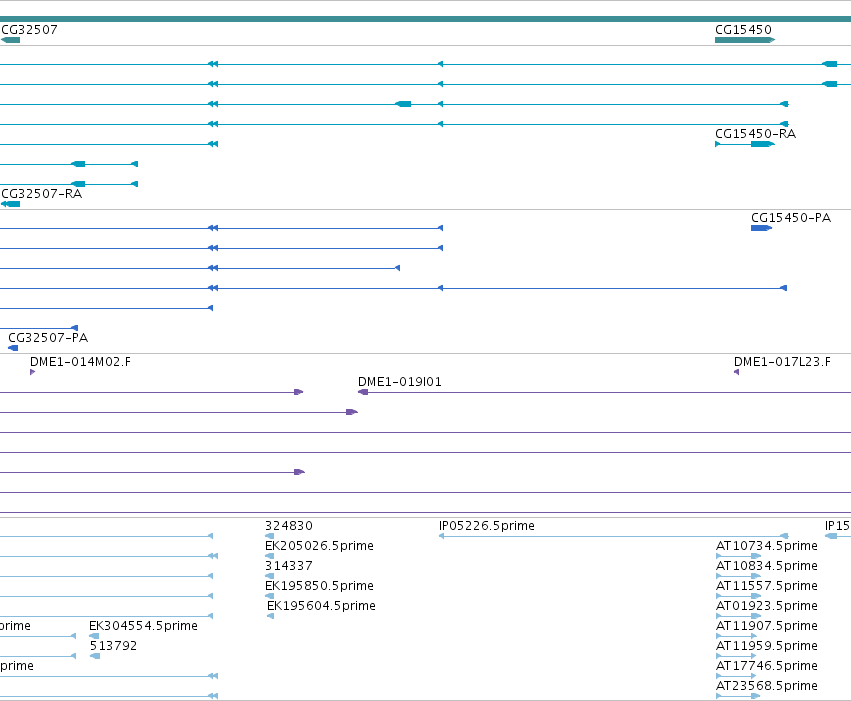
Task: Select the 513792 EST label
Action: click(113, 646)
